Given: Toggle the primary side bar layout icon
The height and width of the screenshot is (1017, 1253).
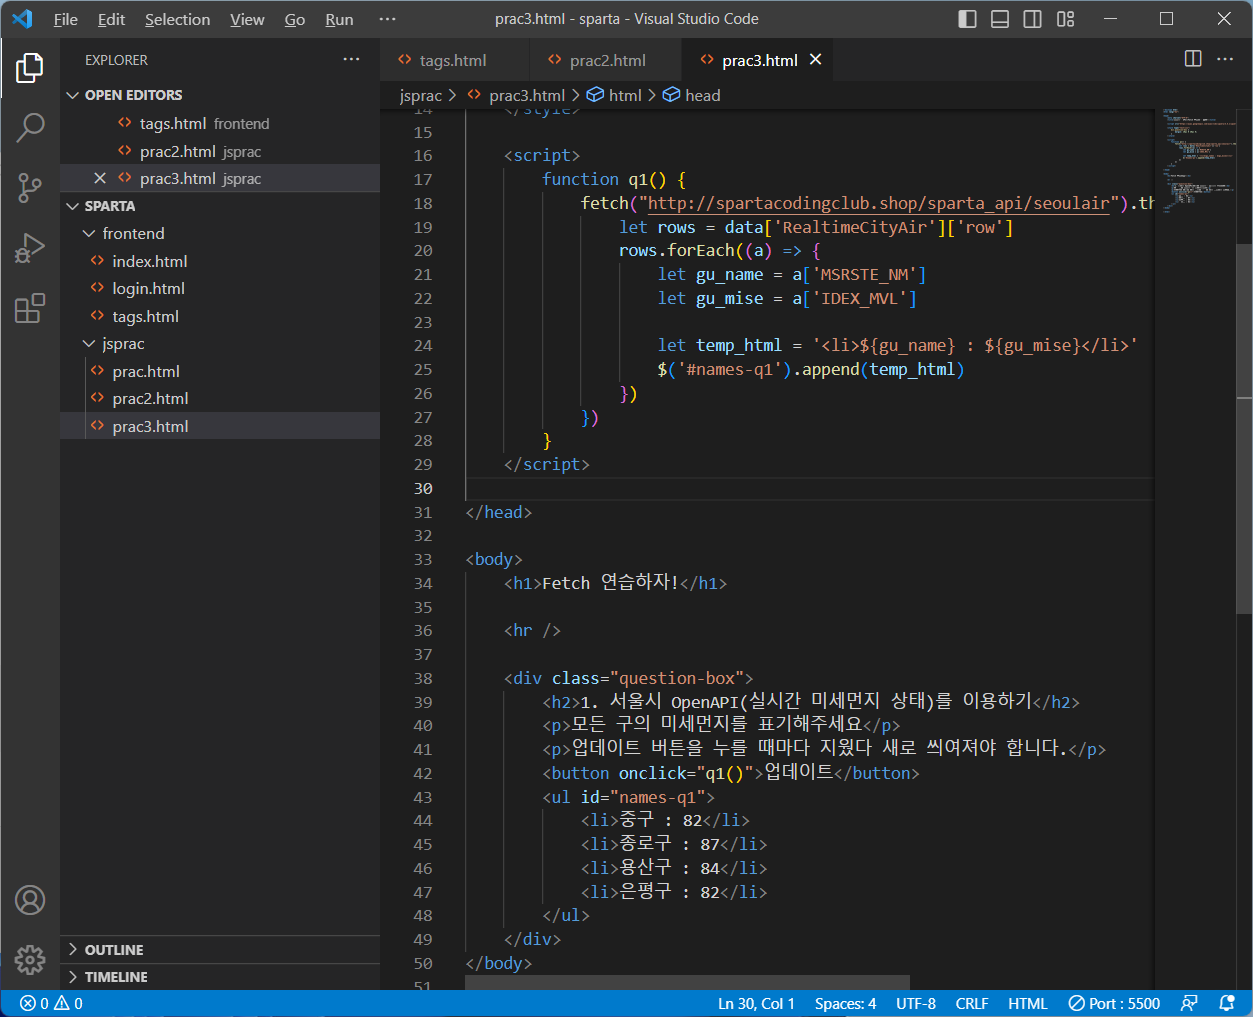Looking at the screenshot, I should [x=967, y=19].
